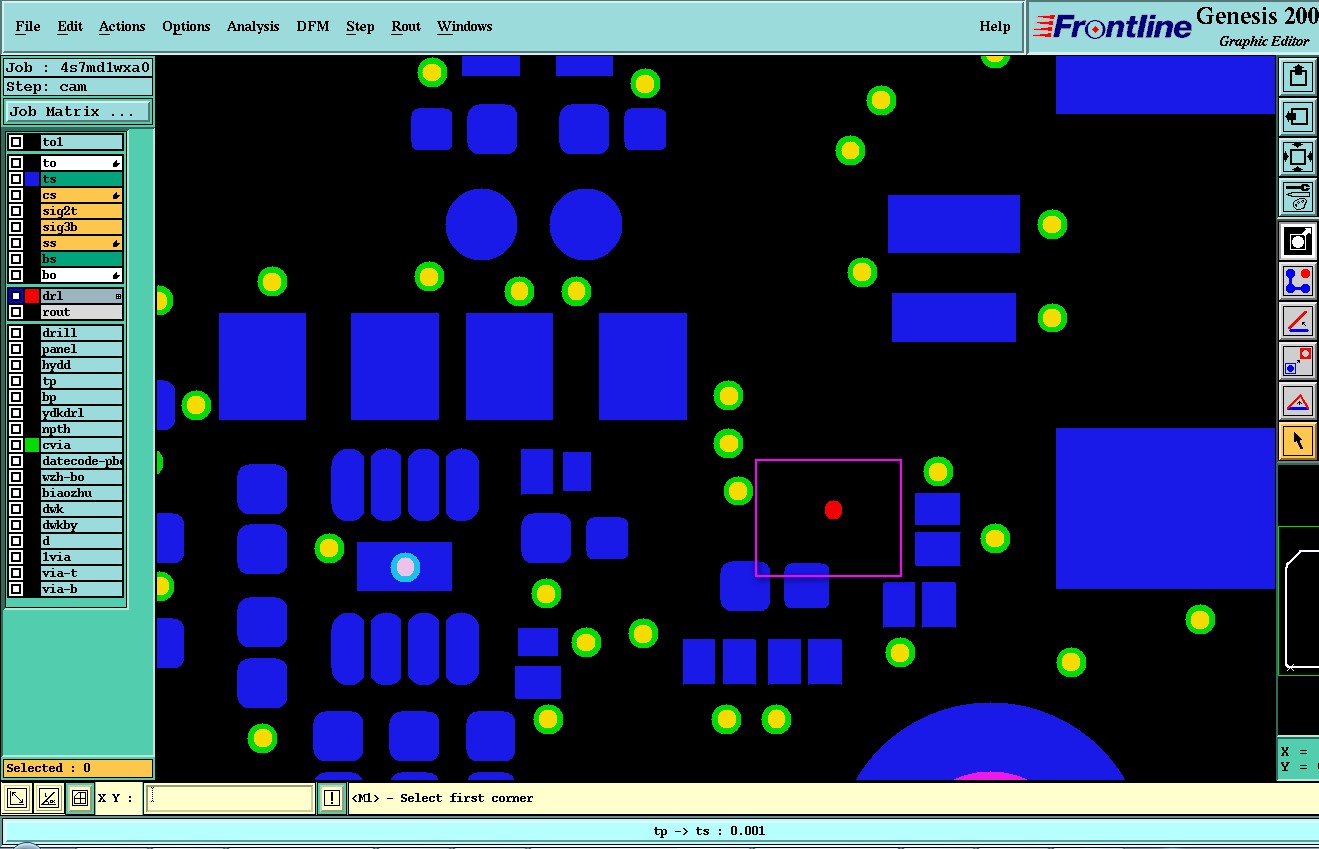Open the File menu
Screen dimensions: 1319x849
pyautogui.click(x=28, y=26)
